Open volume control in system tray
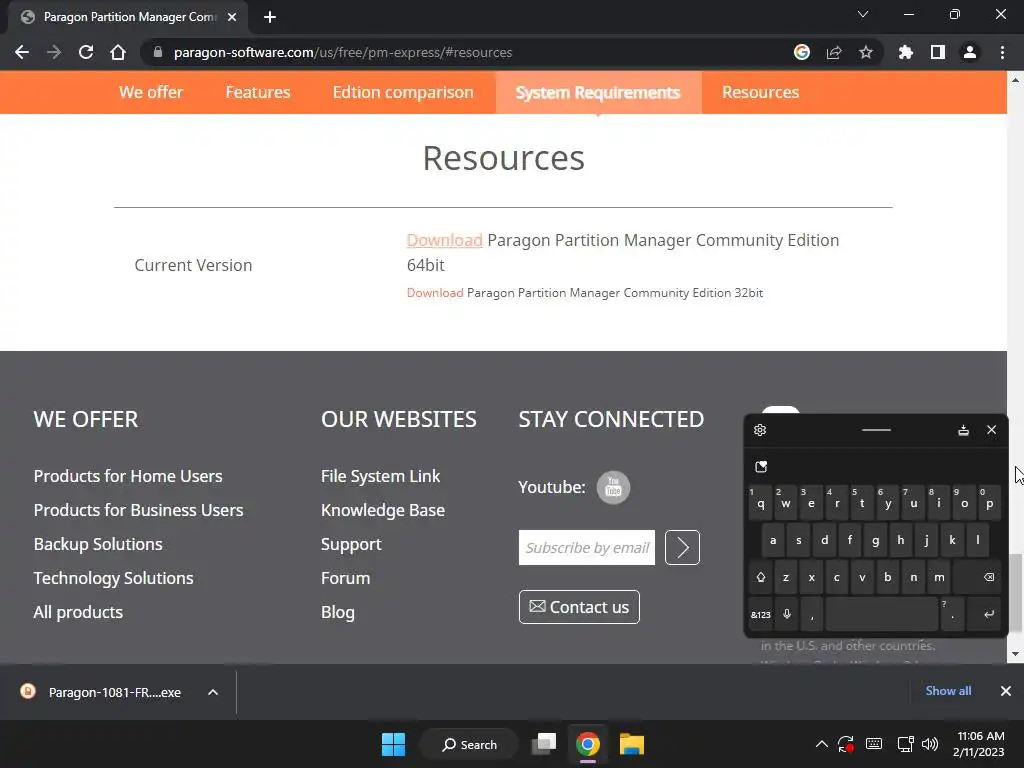 [930, 744]
